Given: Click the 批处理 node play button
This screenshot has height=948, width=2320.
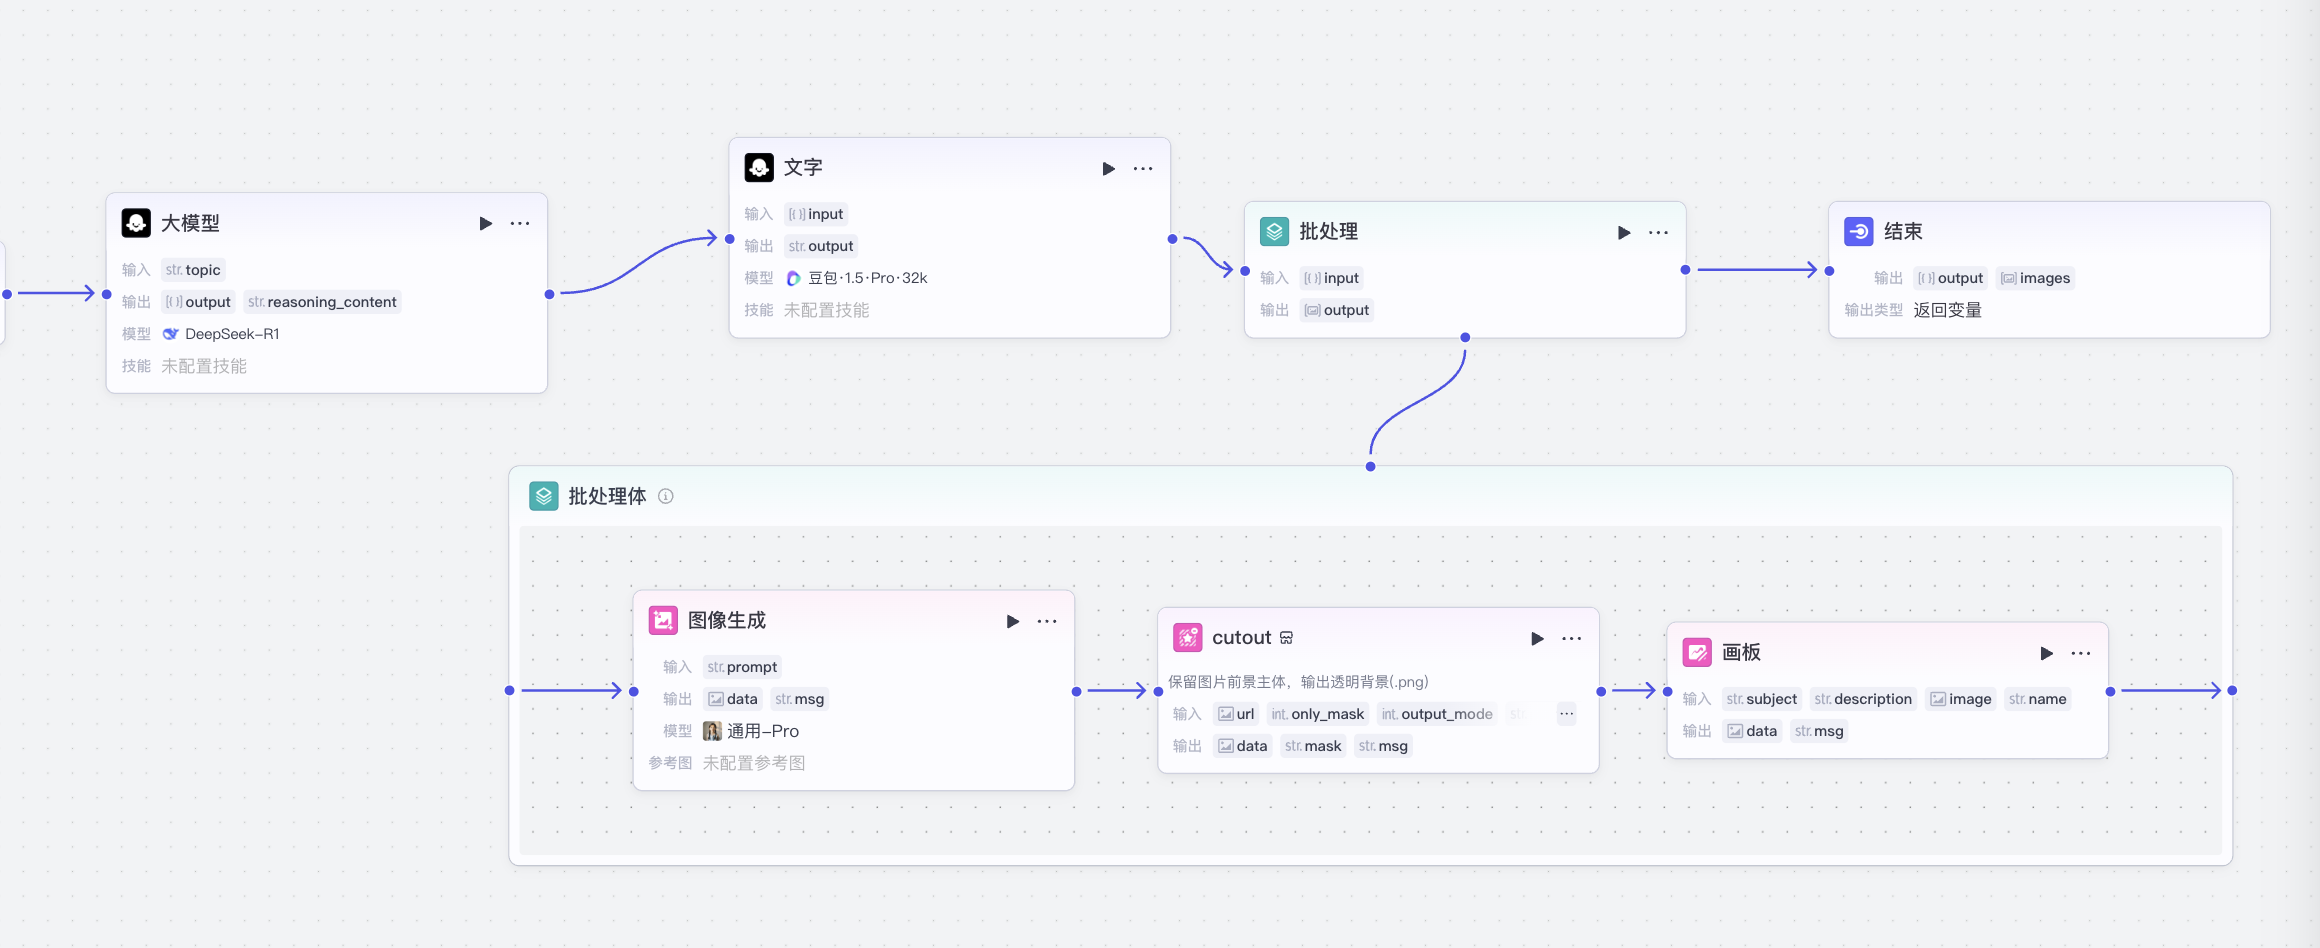Looking at the screenshot, I should pos(1624,233).
